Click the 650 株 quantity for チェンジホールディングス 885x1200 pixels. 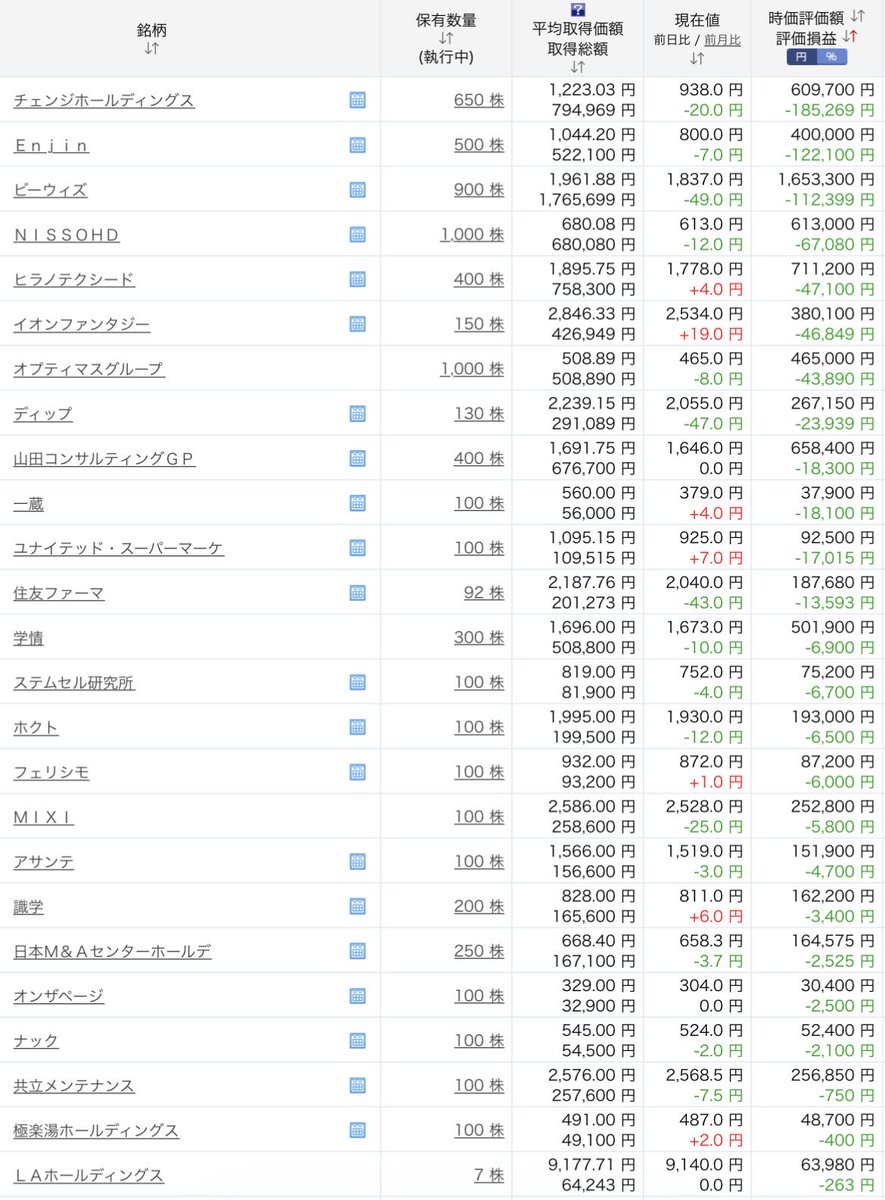pos(479,100)
